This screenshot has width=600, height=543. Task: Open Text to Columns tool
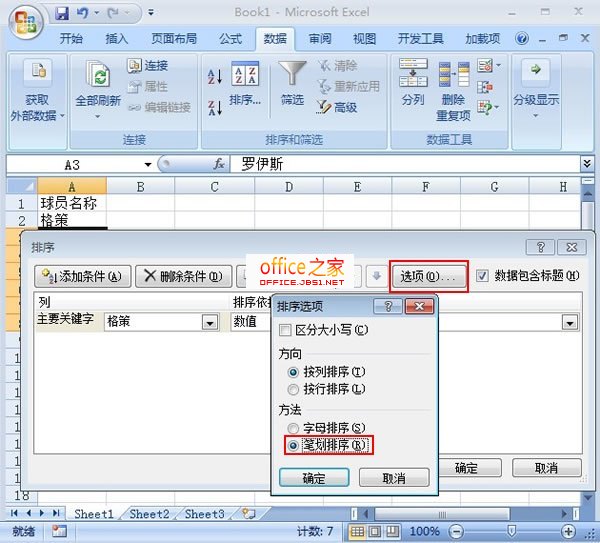click(x=413, y=73)
